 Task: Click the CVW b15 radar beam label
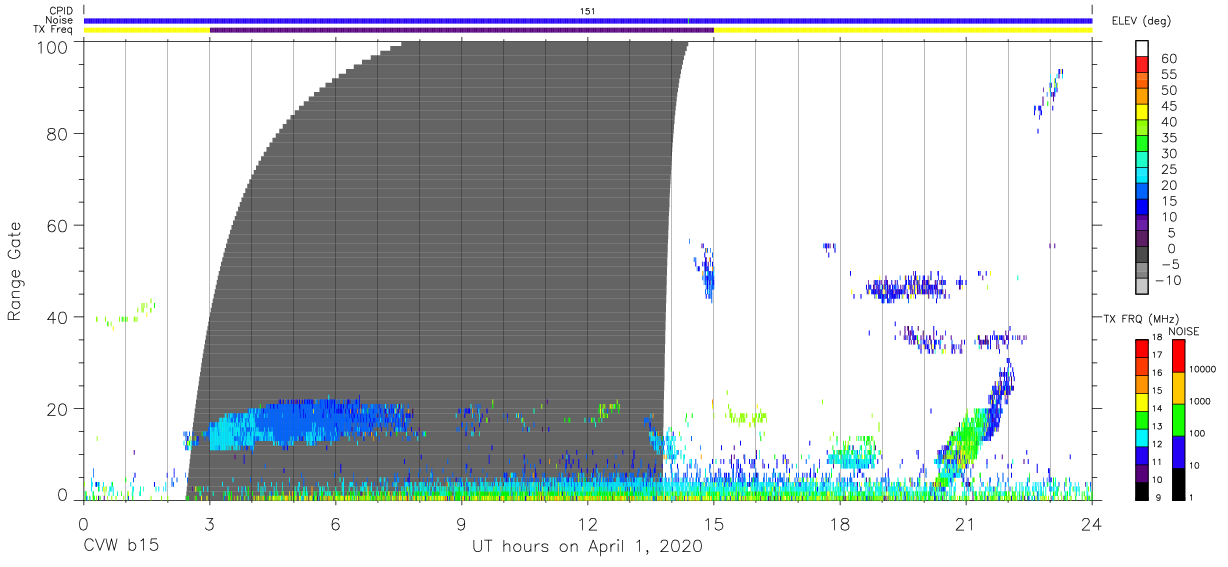(120, 547)
